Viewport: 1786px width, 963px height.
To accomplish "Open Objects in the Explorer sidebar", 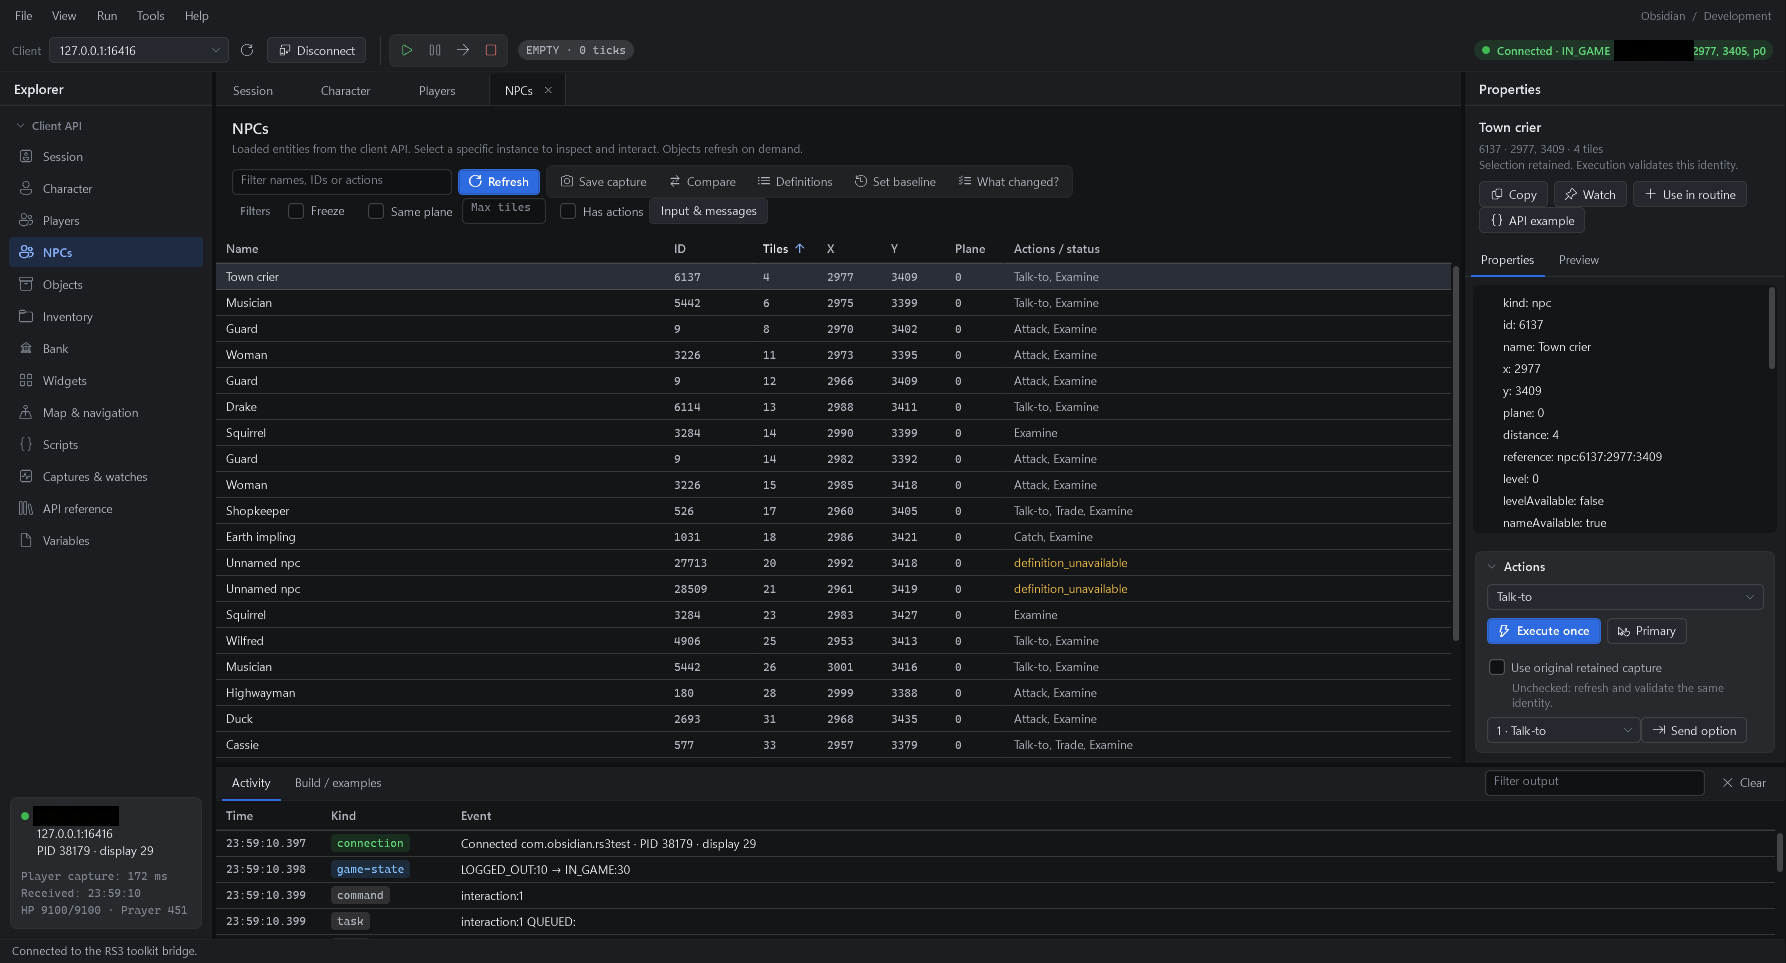I will 106,285.
